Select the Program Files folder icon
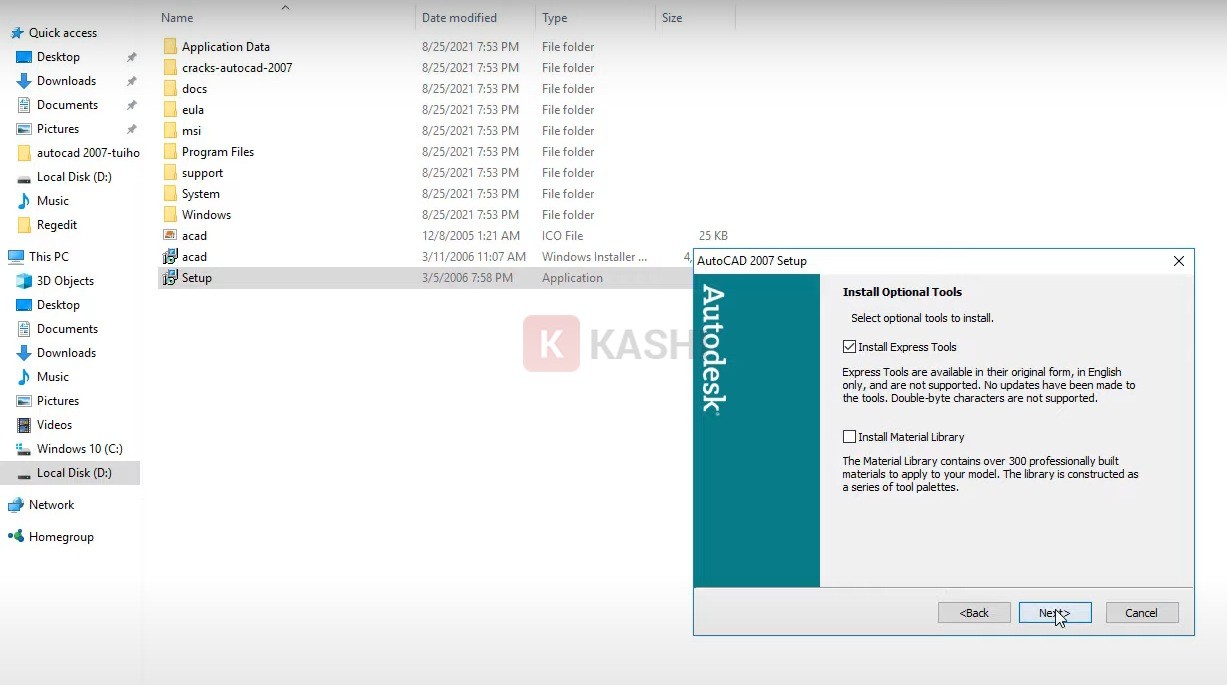Screen dimensions: 1227x685 (170, 152)
